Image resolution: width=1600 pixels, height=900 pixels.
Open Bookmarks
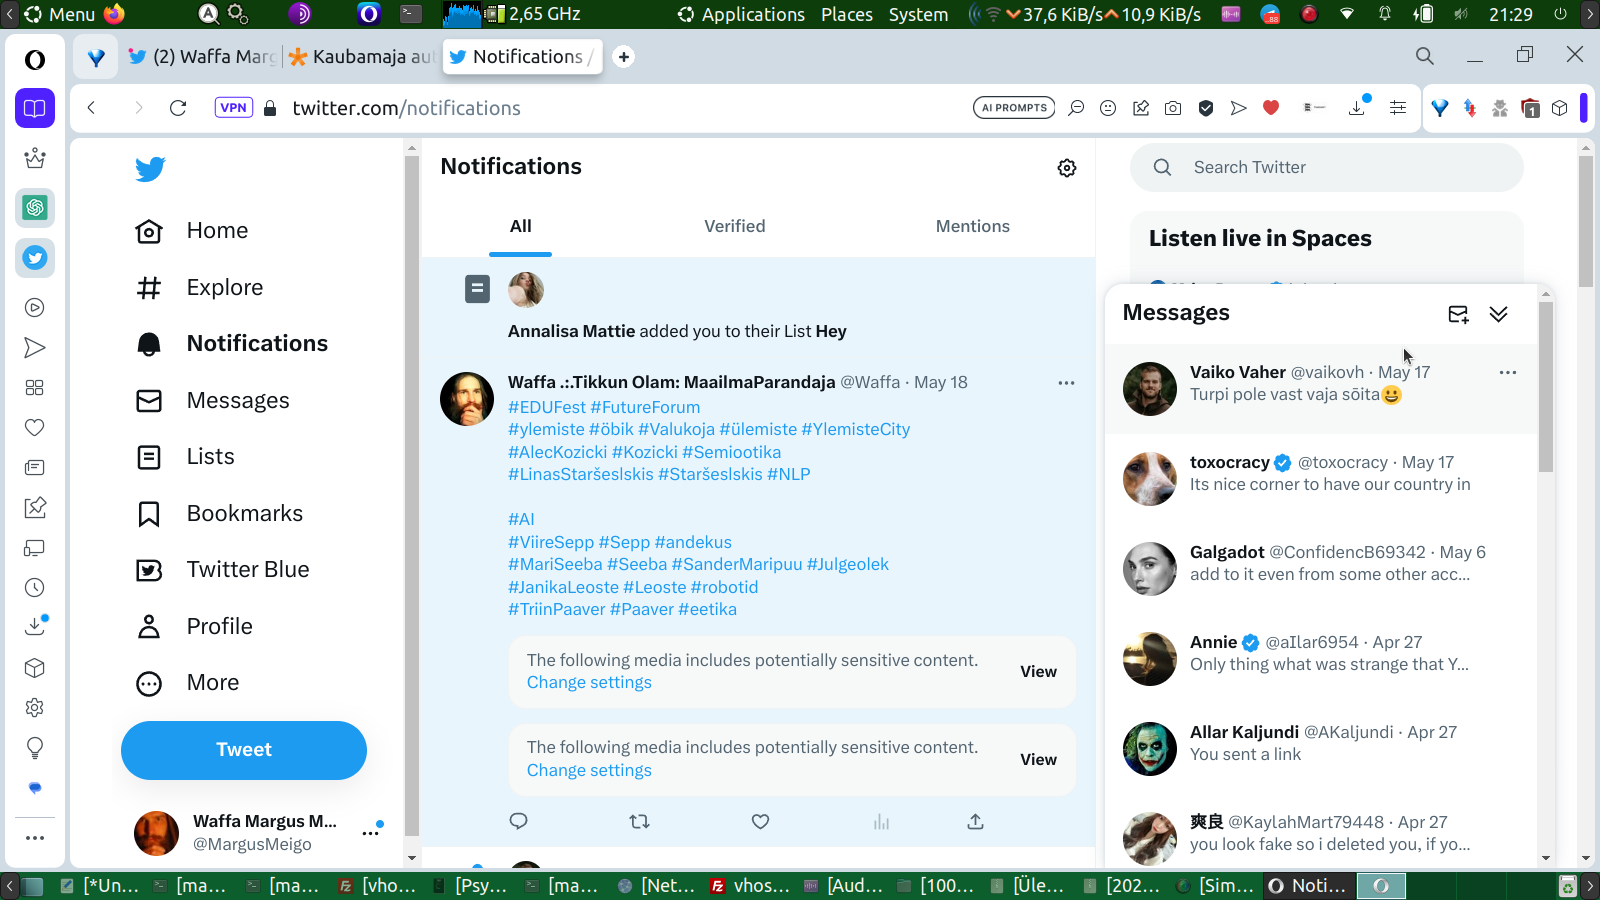pos(219,514)
